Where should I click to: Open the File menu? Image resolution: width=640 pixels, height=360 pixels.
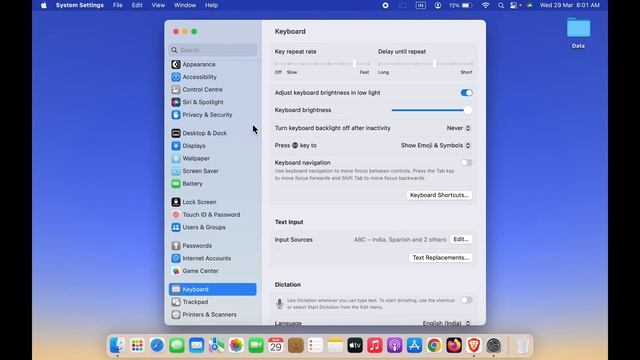(118, 5)
